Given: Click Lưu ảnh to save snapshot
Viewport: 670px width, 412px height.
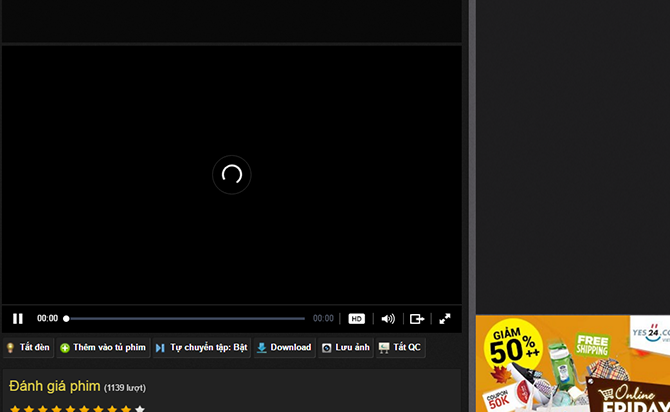Looking at the screenshot, I should tap(346, 348).
